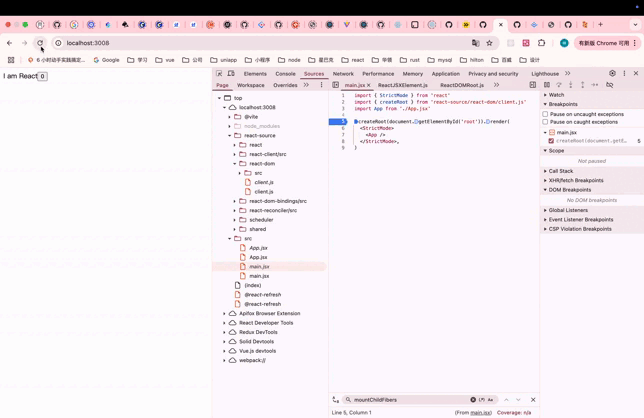Switch to the Overrides navigator tab
This screenshot has width=644, height=418.
point(285,85)
